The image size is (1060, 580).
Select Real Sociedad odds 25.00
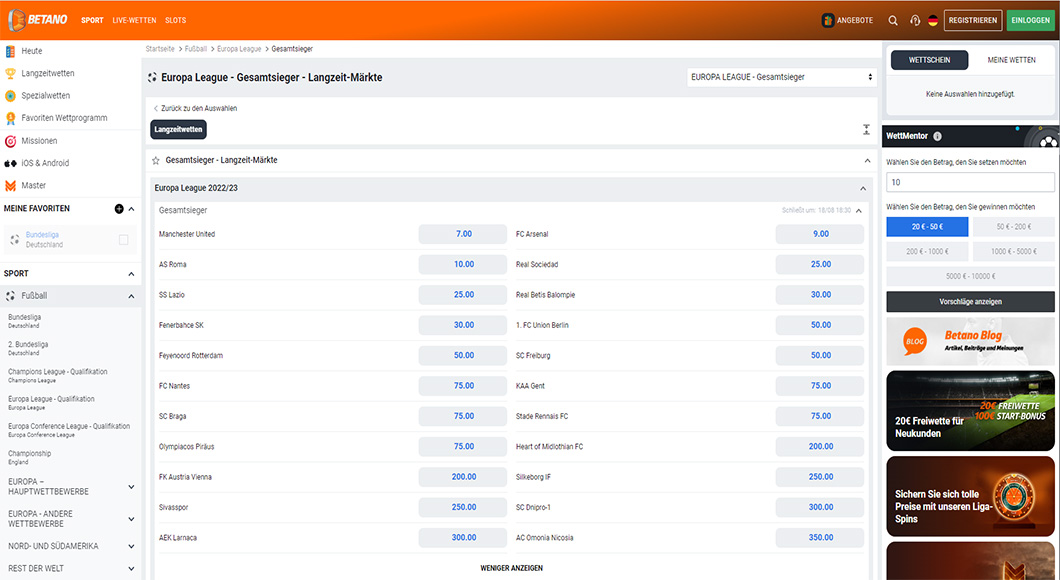820,264
